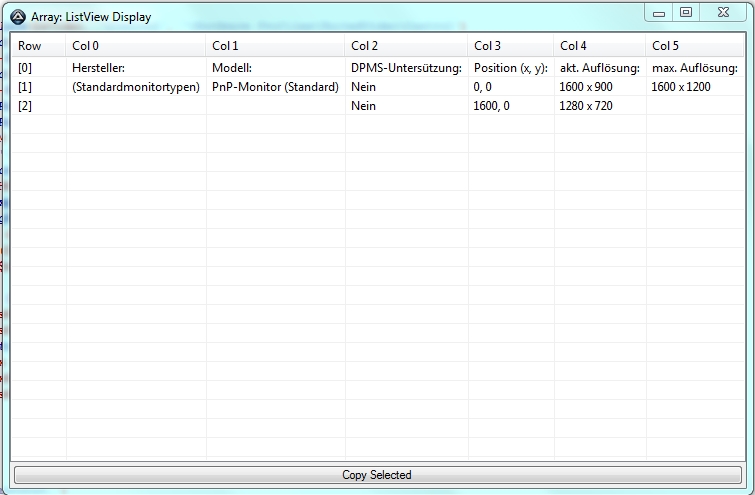Minimize the ListView Display window
The width and height of the screenshot is (755, 495).
click(x=658, y=13)
